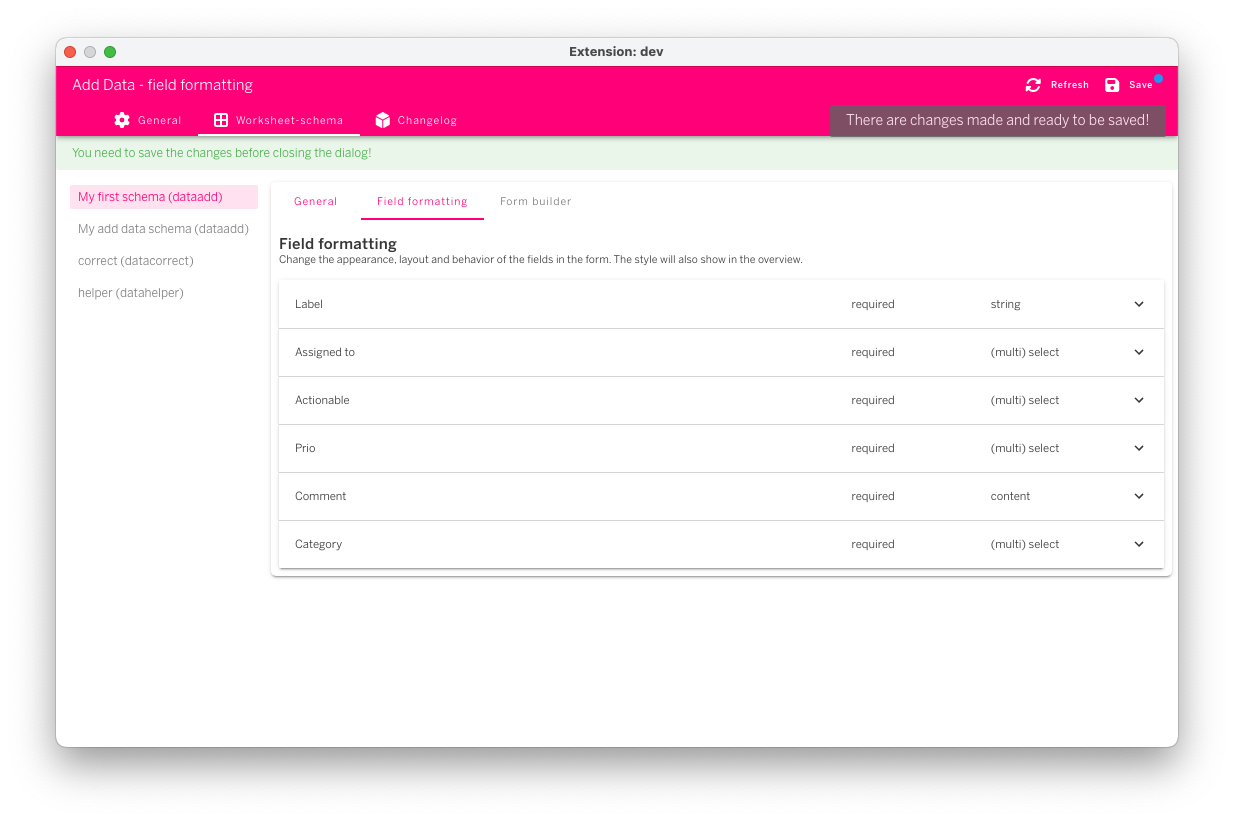1234x821 pixels.
Task: Switch to the Form builder sub-tab
Action: coord(536,201)
